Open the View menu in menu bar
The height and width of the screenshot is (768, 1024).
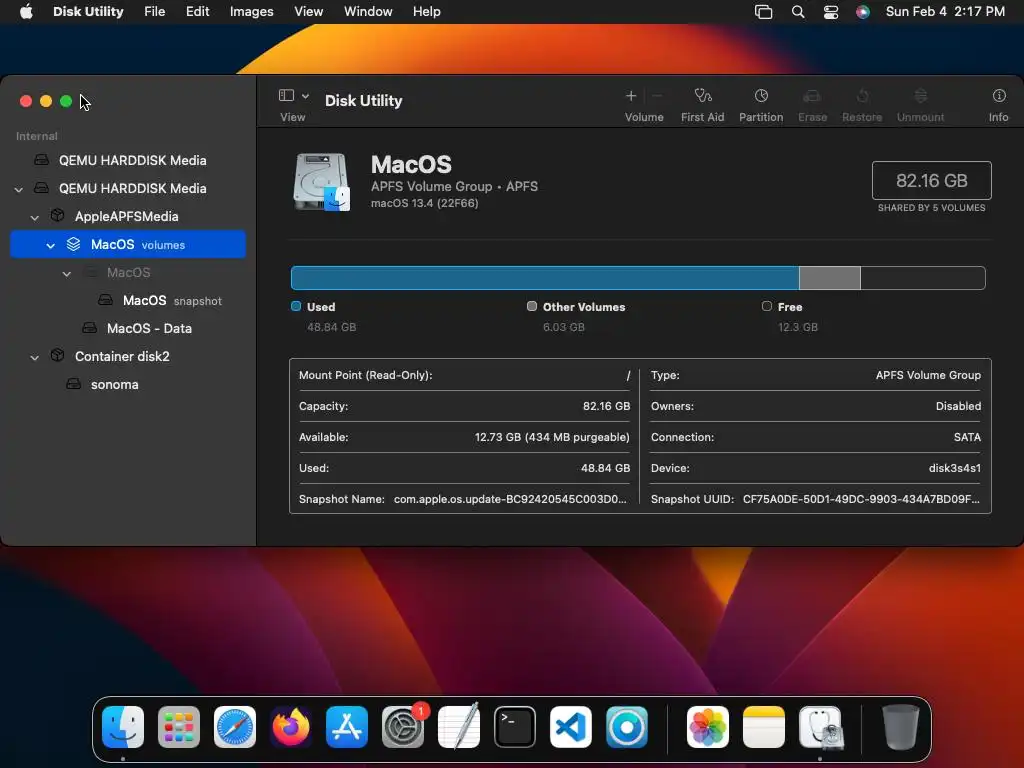(308, 12)
